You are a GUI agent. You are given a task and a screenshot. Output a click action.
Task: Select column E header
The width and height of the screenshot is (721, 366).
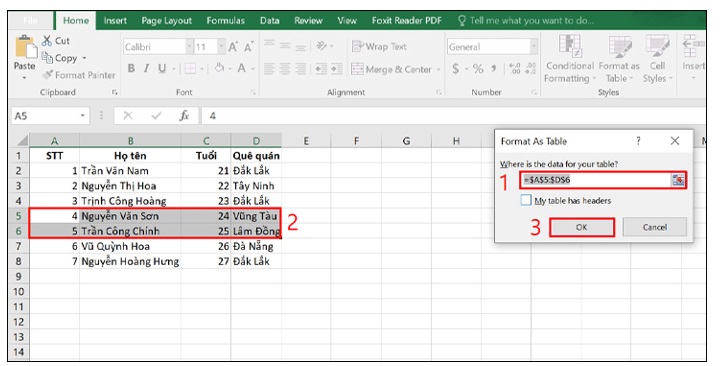[306, 141]
